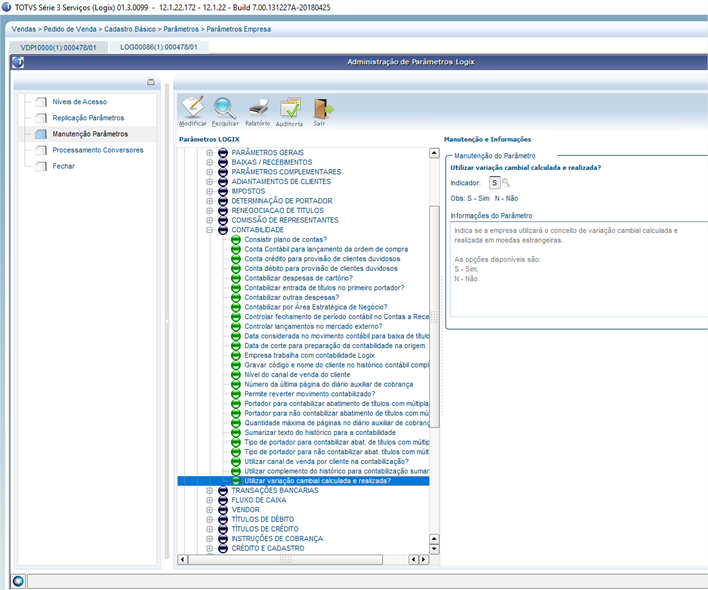Click Parâmetros breadcrumb link
This screenshot has height=590, width=708.
point(181,29)
